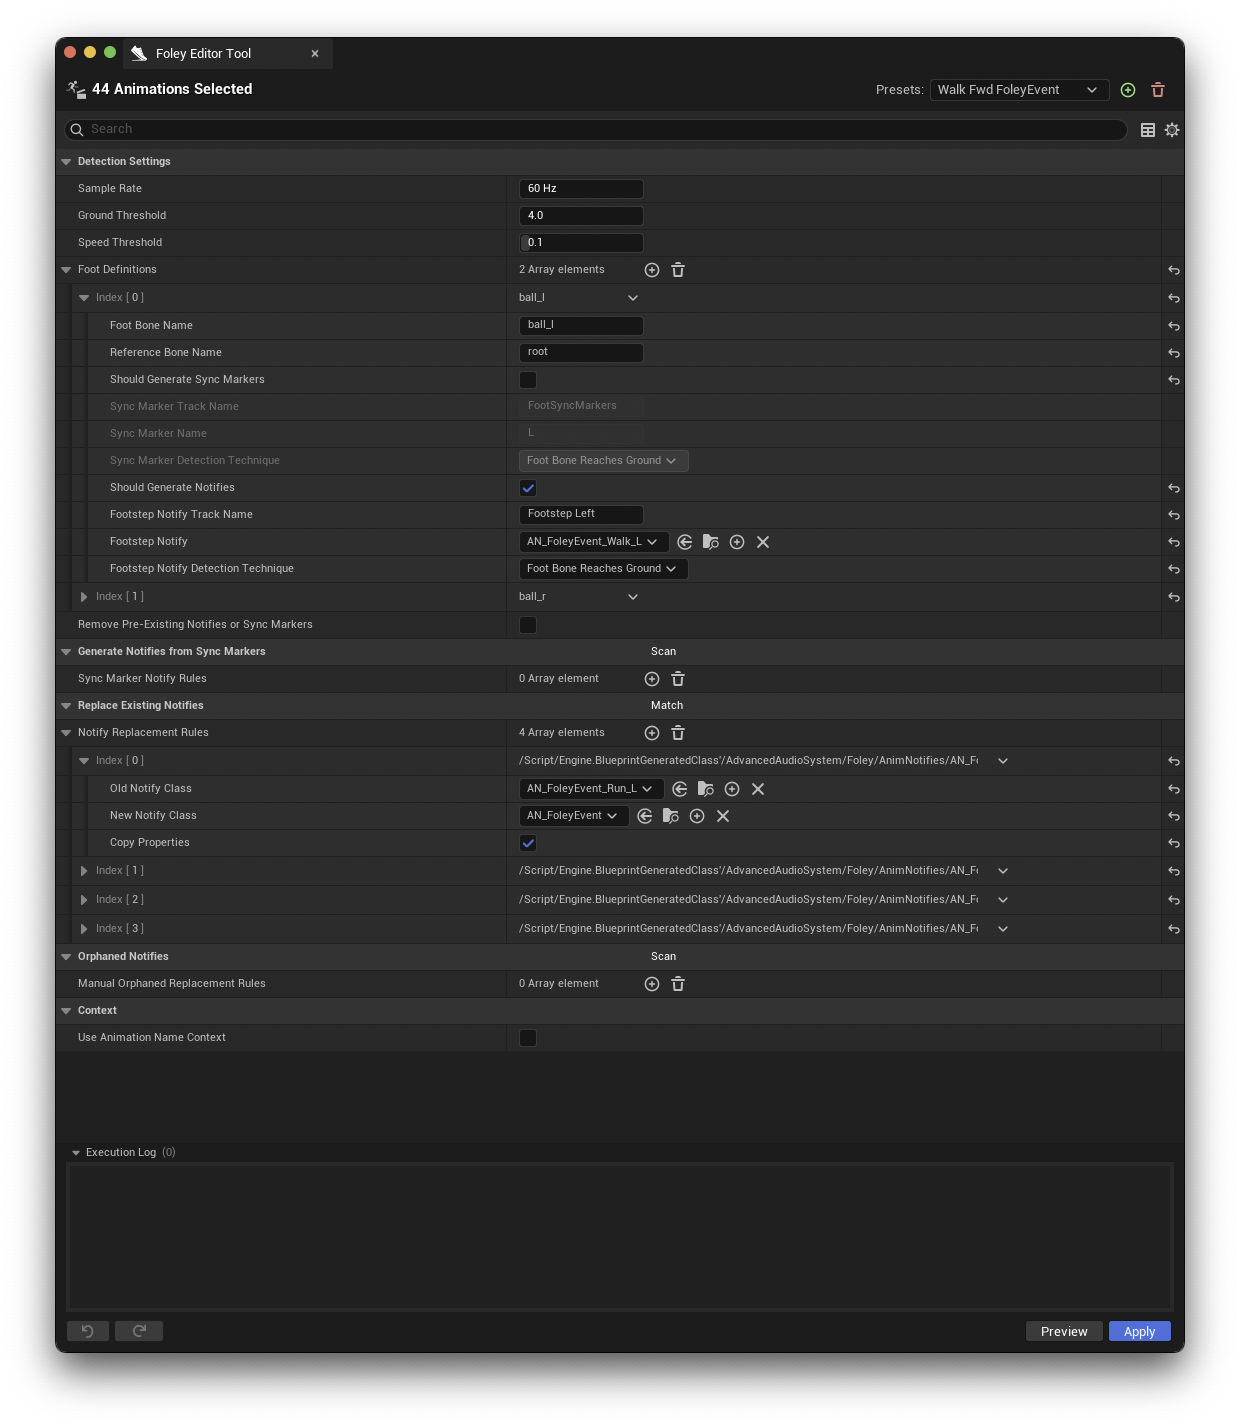
Task: Add element to Notify Replacement Rules
Action: (x=652, y=733)
